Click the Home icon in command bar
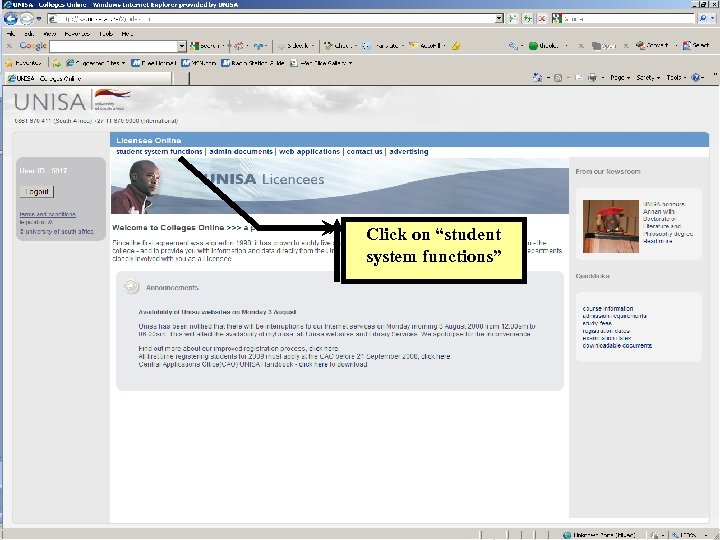Image resolution: width=720 pixels, height=540 pixels. pyautogui.click(x=537, y=78)
